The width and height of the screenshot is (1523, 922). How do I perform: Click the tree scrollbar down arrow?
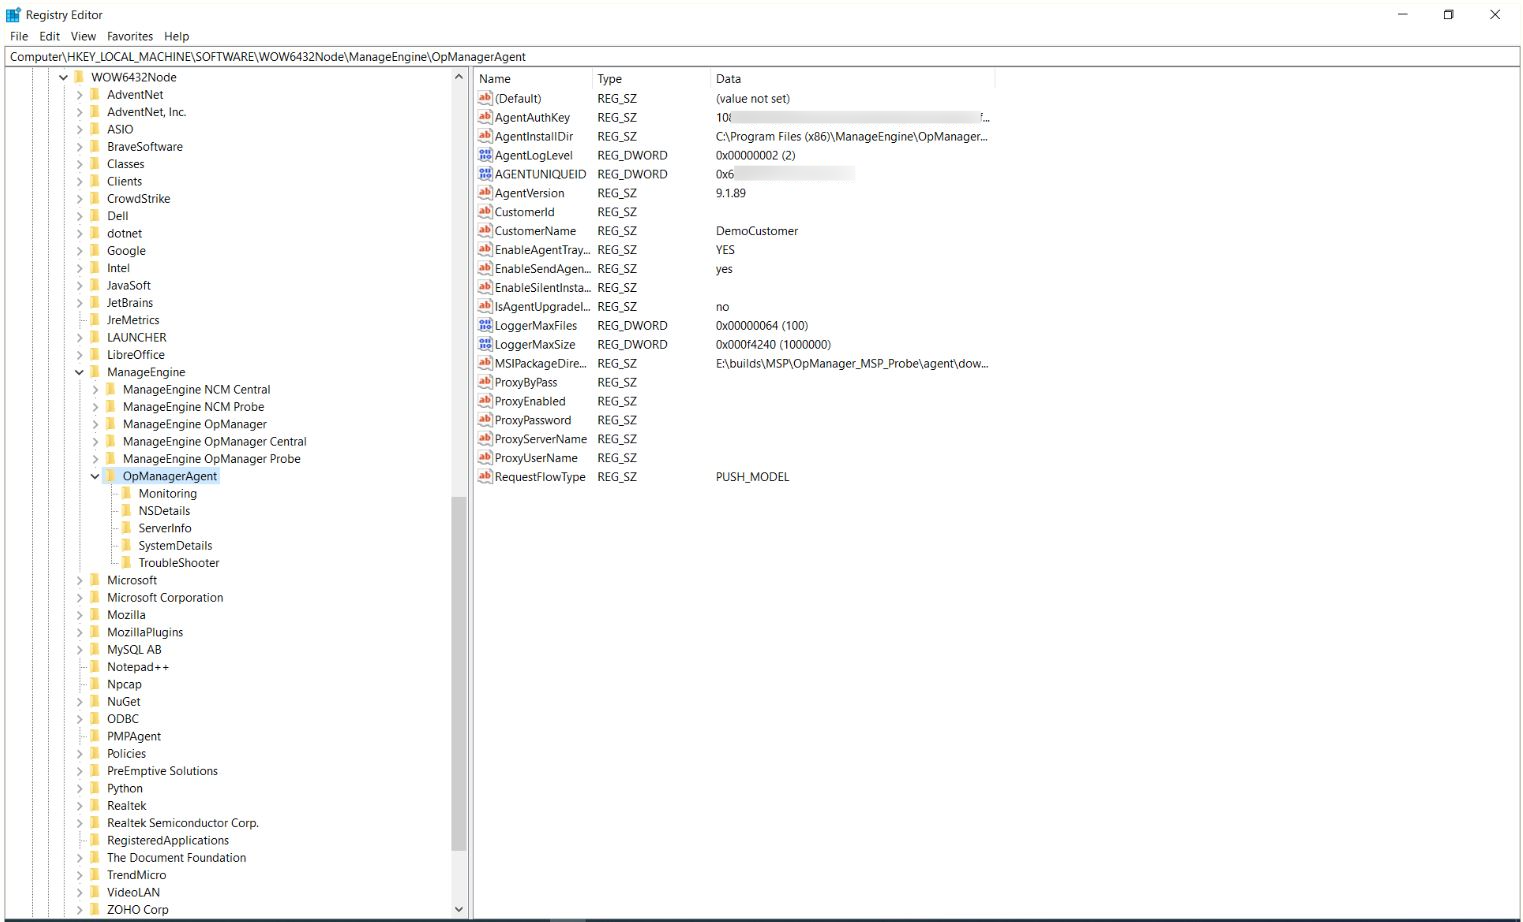coord(459,909)
